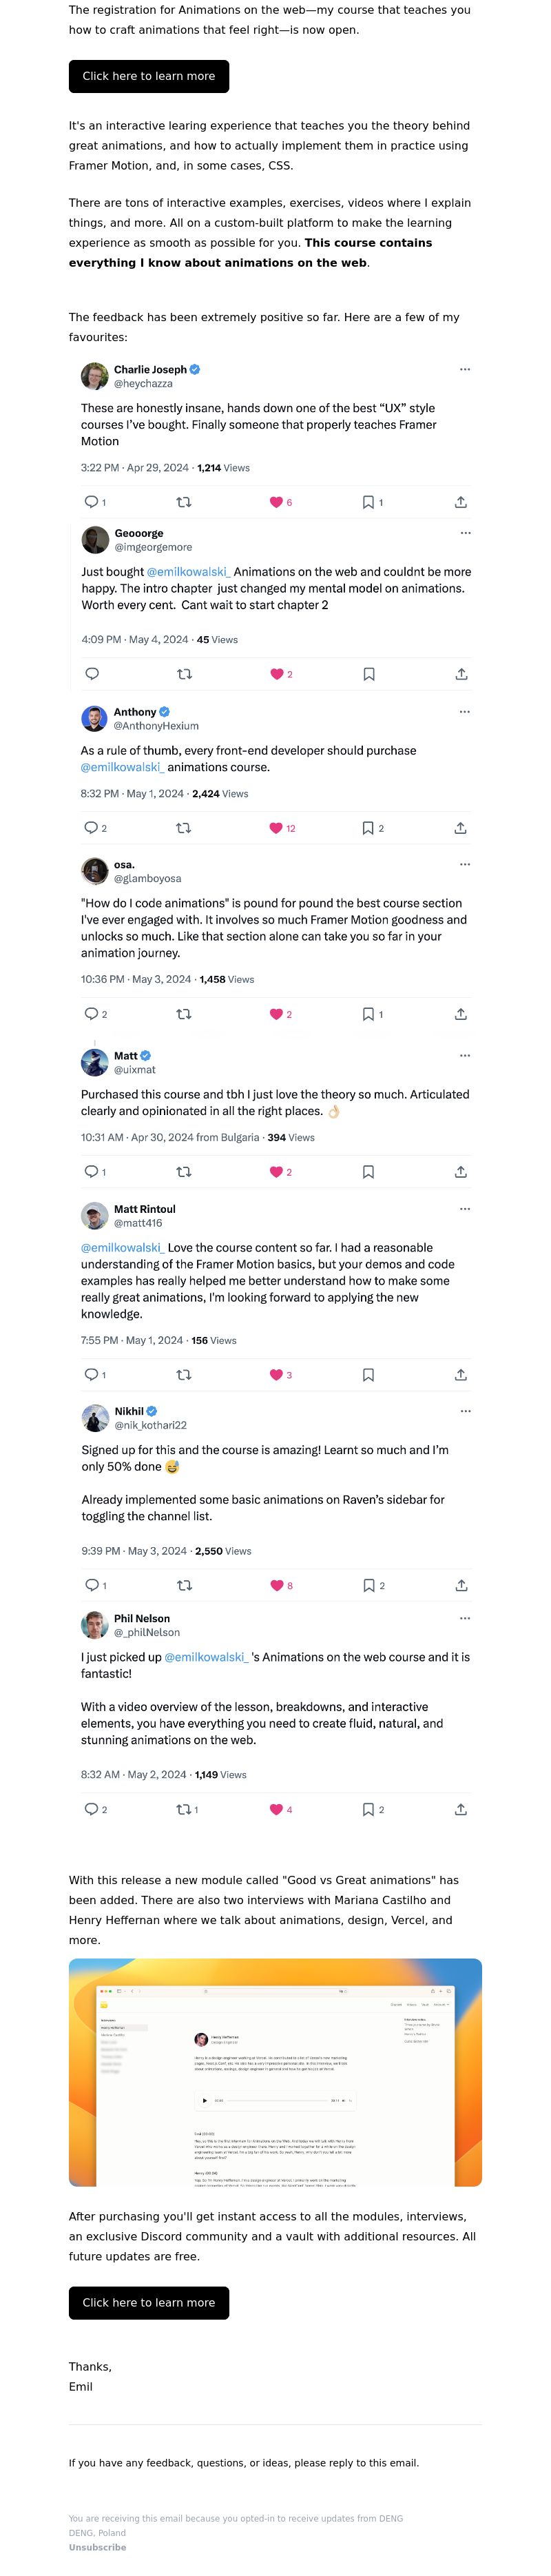Click top 'Click here to learn more' button
The width and height of the screenshot is (551, 2576).
[x=149, y=76]
